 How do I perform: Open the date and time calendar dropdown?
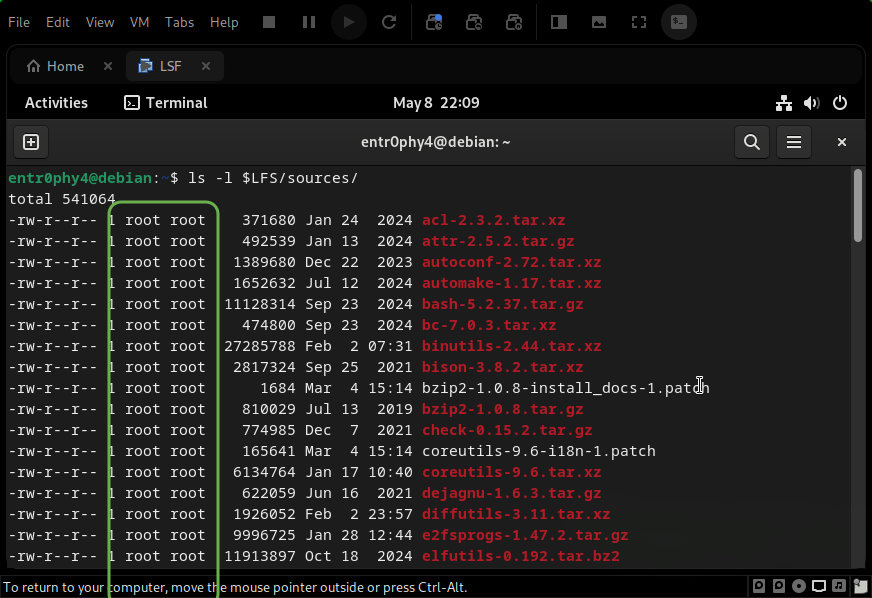tap(436, 103)
